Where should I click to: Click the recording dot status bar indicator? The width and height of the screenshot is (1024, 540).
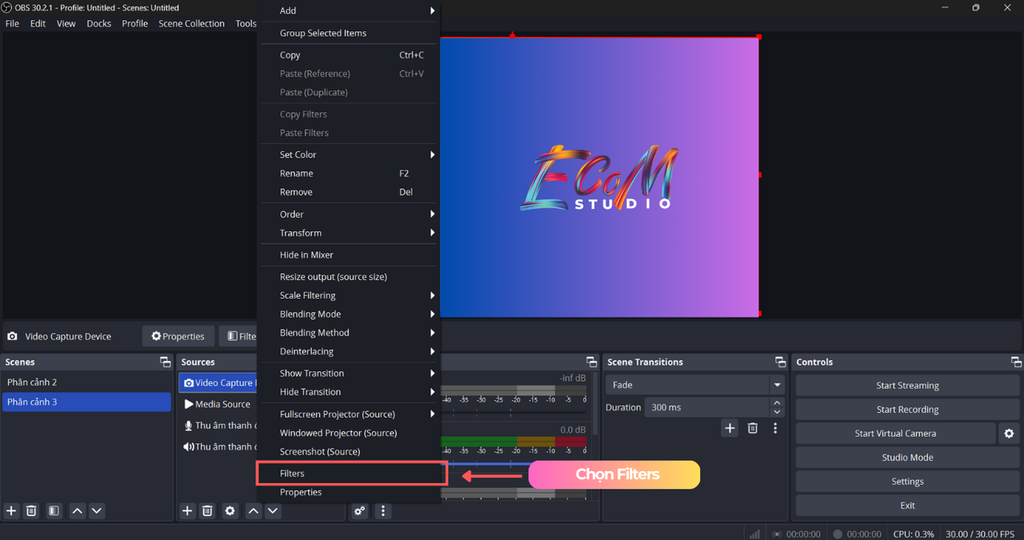(838, 534)
